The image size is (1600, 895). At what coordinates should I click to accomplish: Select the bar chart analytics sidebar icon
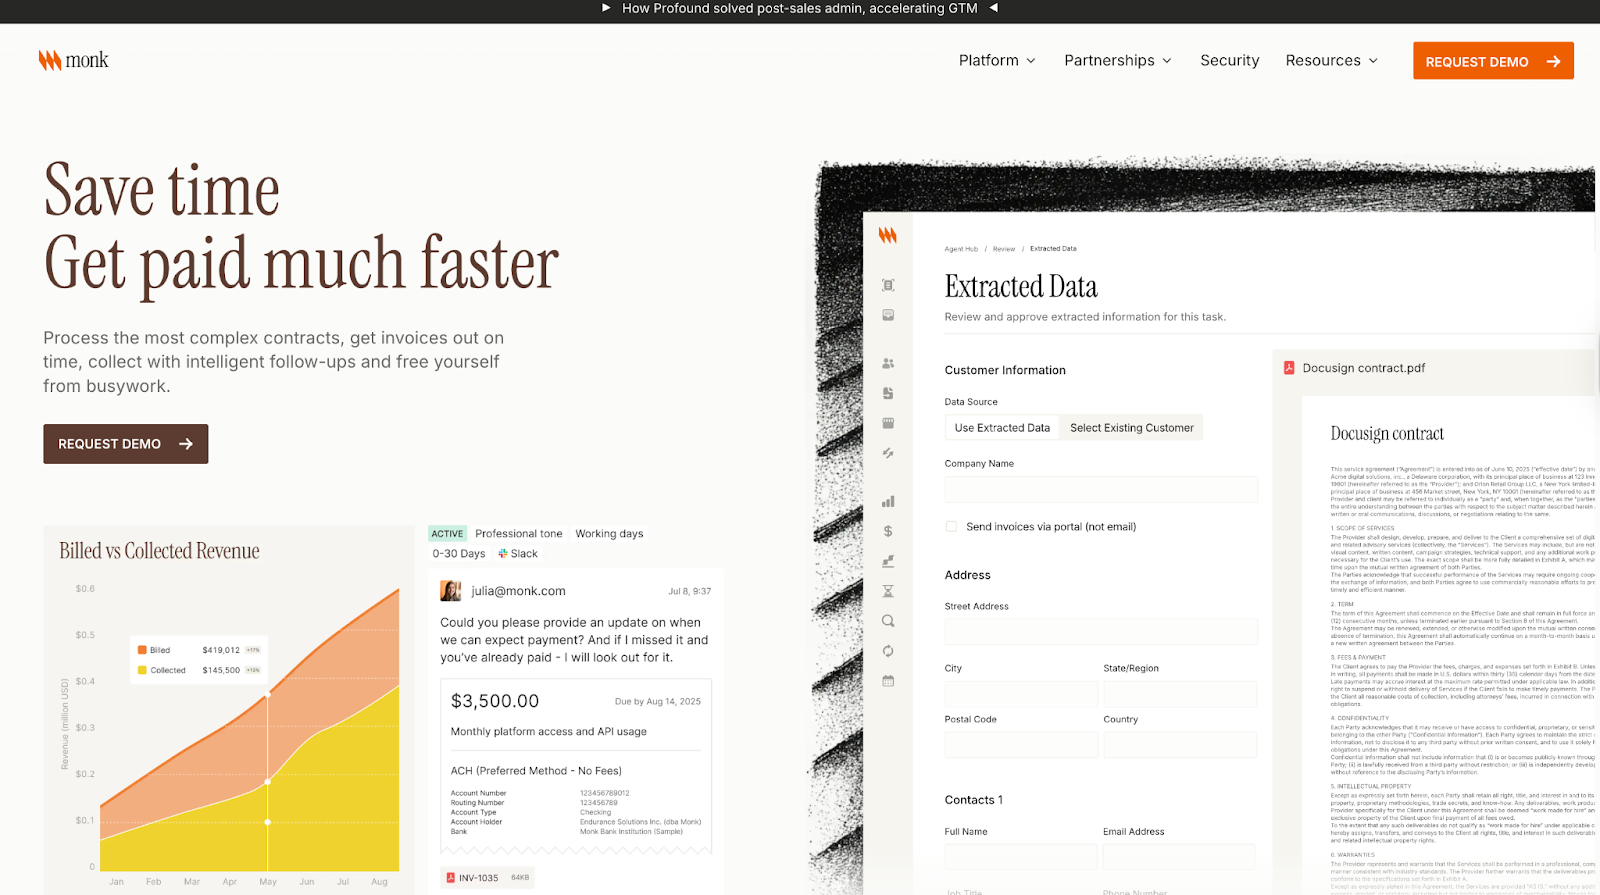(x=888, y=502)
